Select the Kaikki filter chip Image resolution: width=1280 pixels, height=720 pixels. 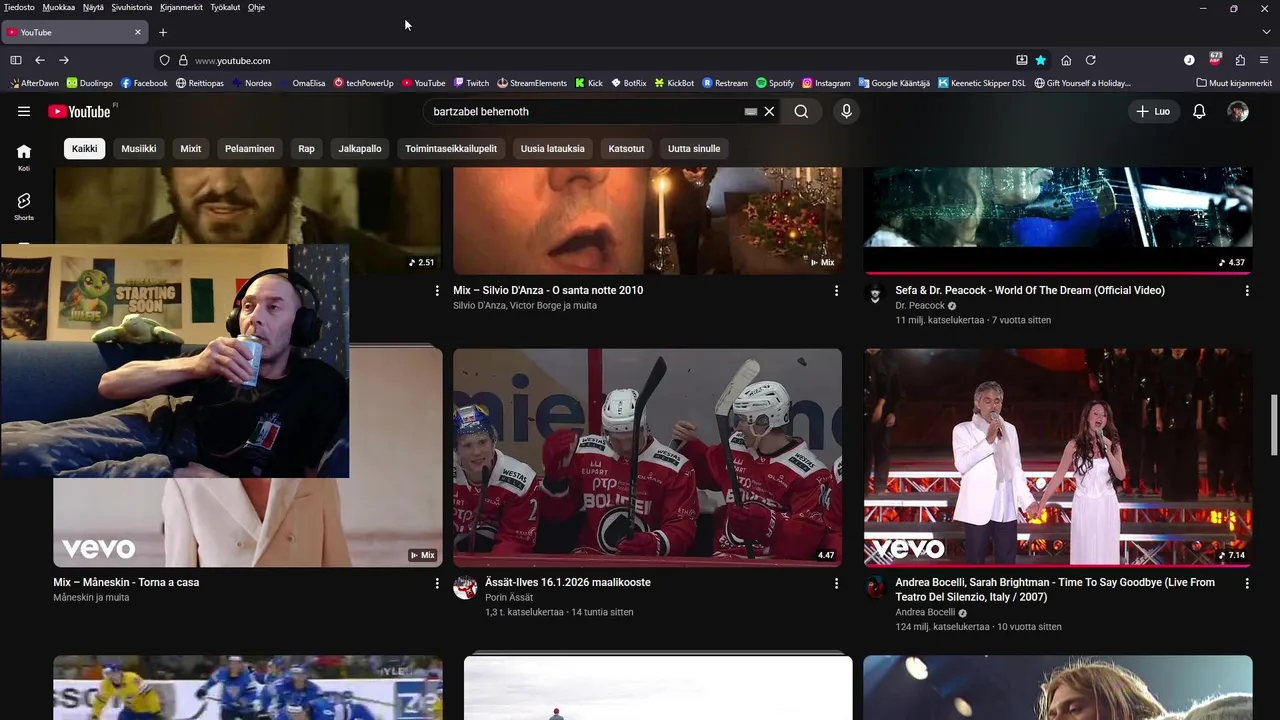pyautogui.click(x=85, y=149)
